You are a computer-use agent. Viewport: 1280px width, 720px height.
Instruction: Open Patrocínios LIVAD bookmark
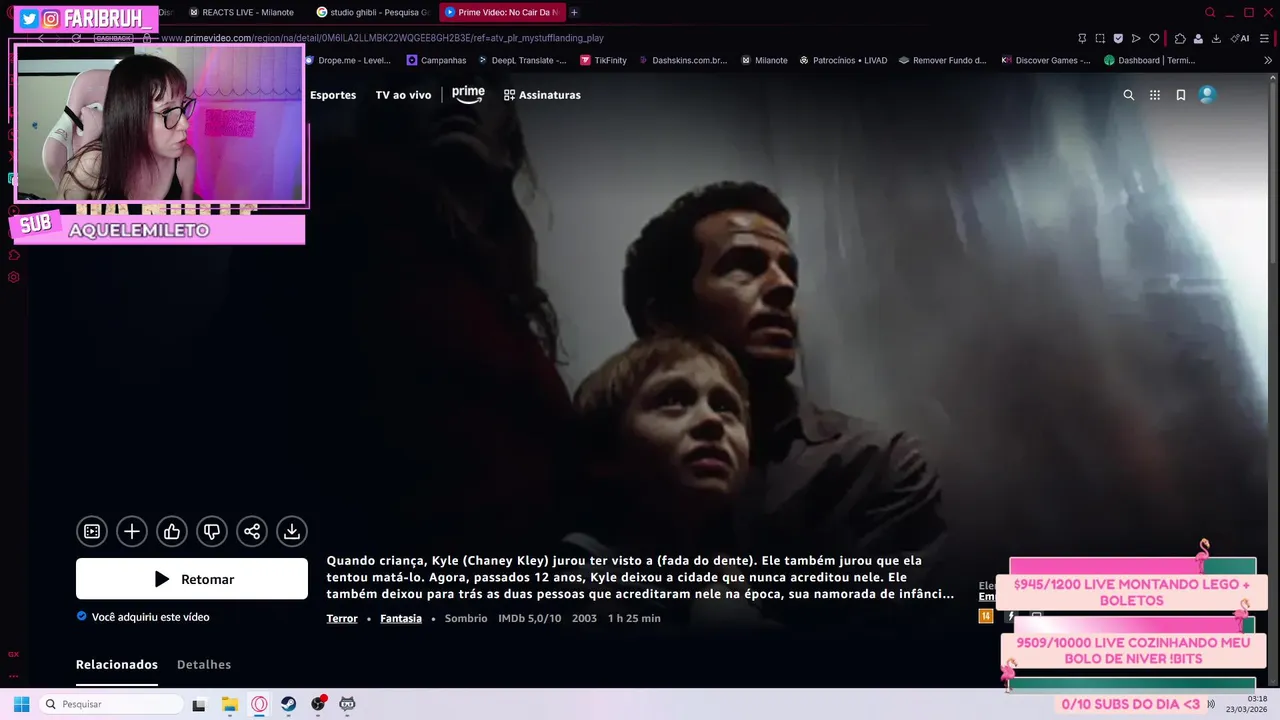[x=842, y=60]
